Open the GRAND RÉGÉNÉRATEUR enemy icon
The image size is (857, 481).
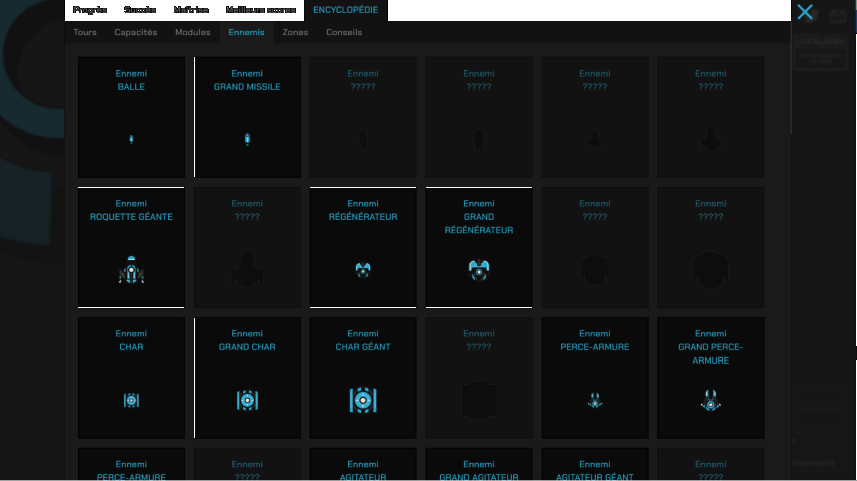click(479, 270)
